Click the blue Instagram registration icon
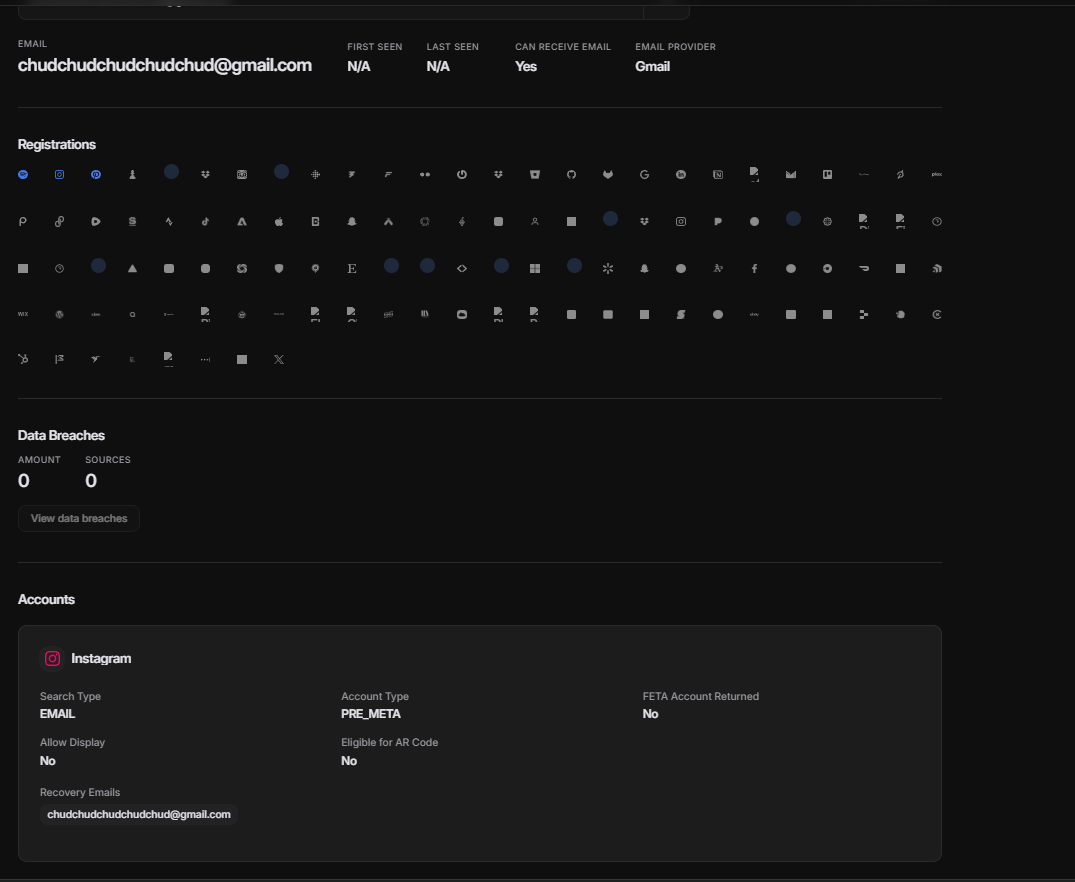Viewport: 1075px width, 882px height. pyautogui.click(x=60, y=175)
